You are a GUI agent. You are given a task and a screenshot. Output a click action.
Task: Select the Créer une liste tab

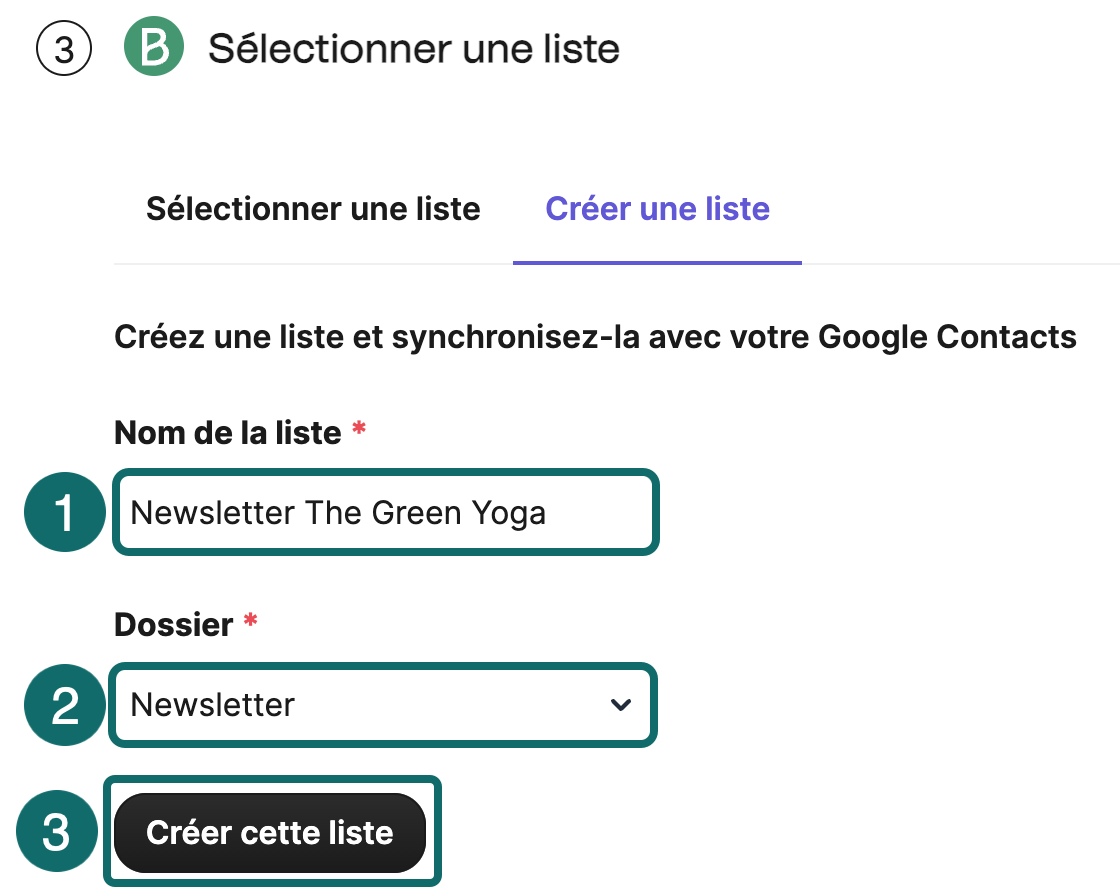pos(657,209)
